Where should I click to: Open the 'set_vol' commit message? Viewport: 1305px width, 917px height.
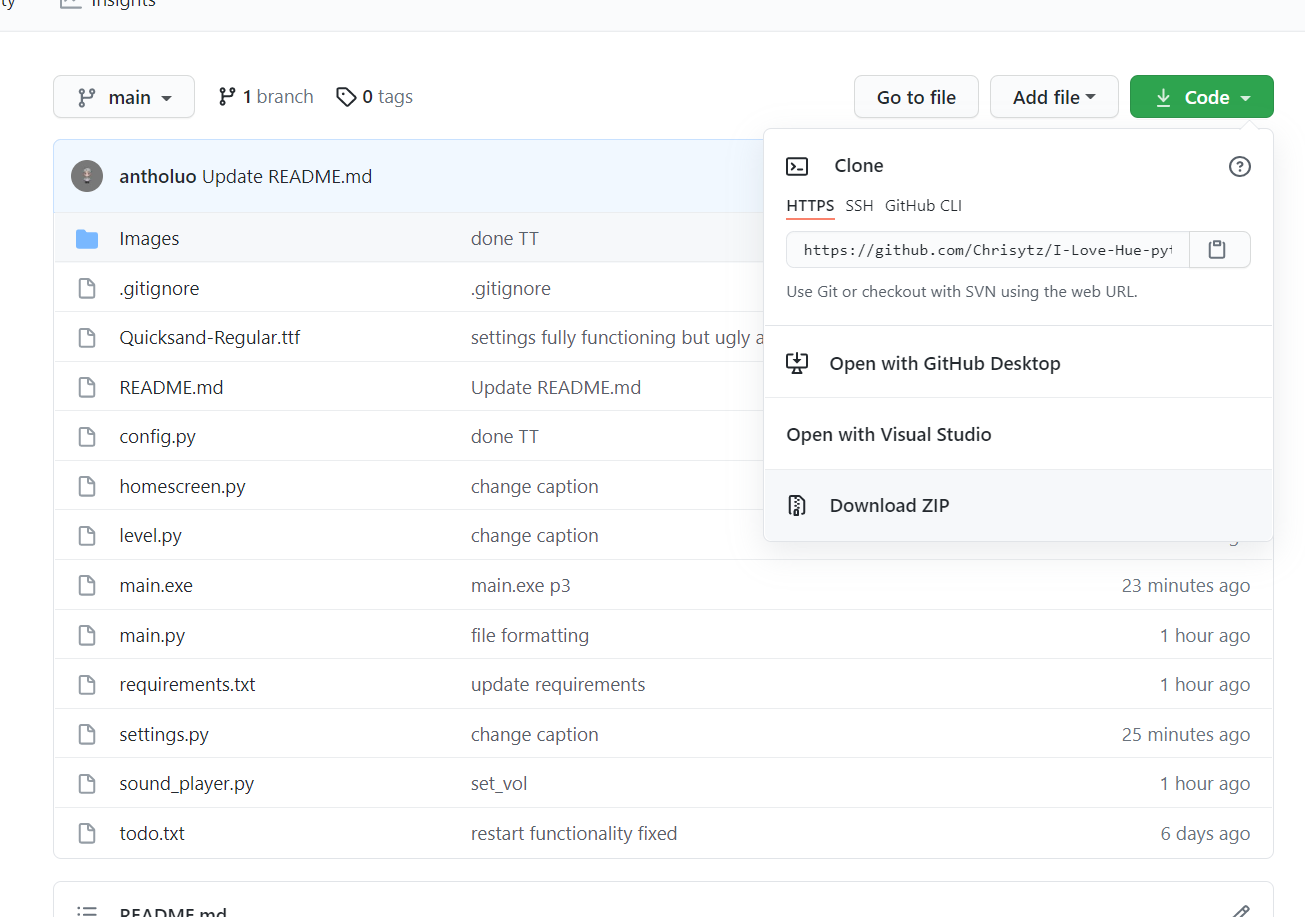click(499, 783)
